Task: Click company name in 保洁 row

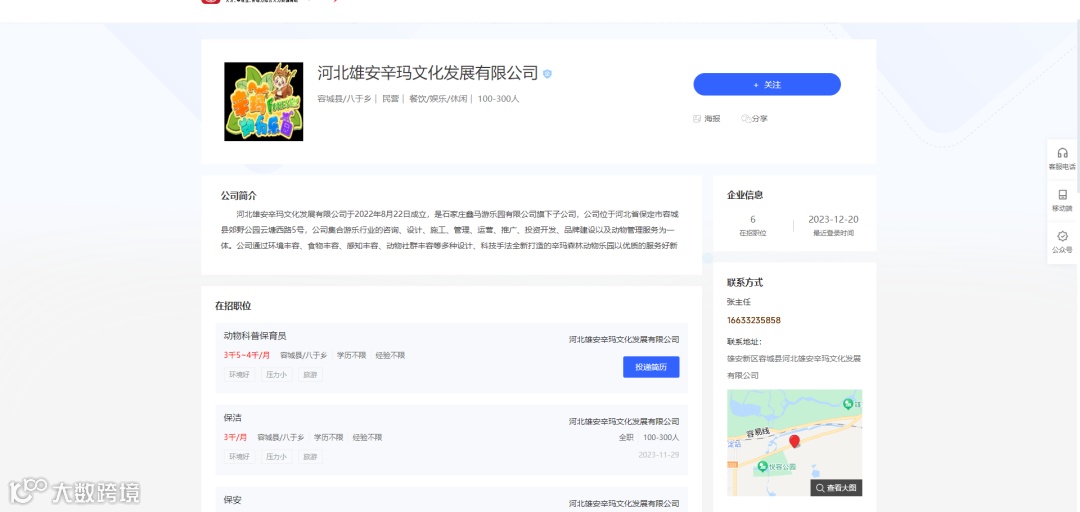Action: [x=624, y=421]
